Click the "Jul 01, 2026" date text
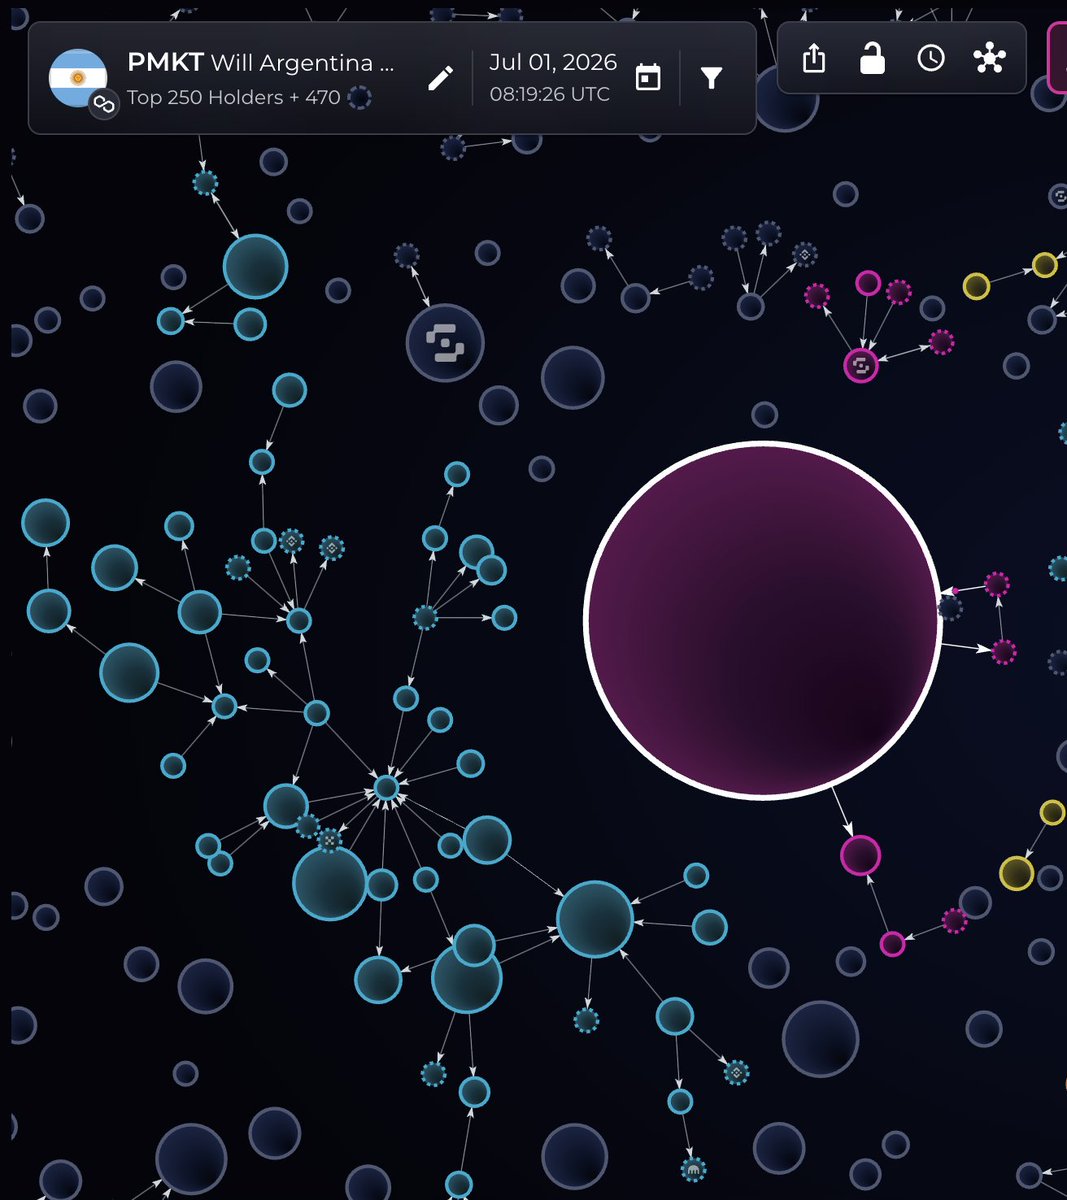This screenshot has height=1200, width=1067. pyautogui.click(x=553, y=62)
